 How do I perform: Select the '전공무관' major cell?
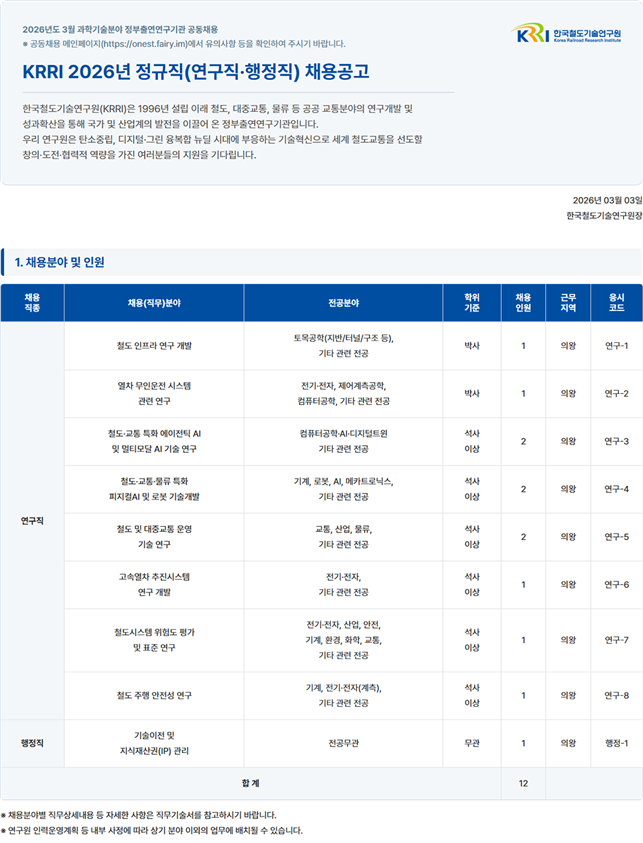click(x=343, y=744)
